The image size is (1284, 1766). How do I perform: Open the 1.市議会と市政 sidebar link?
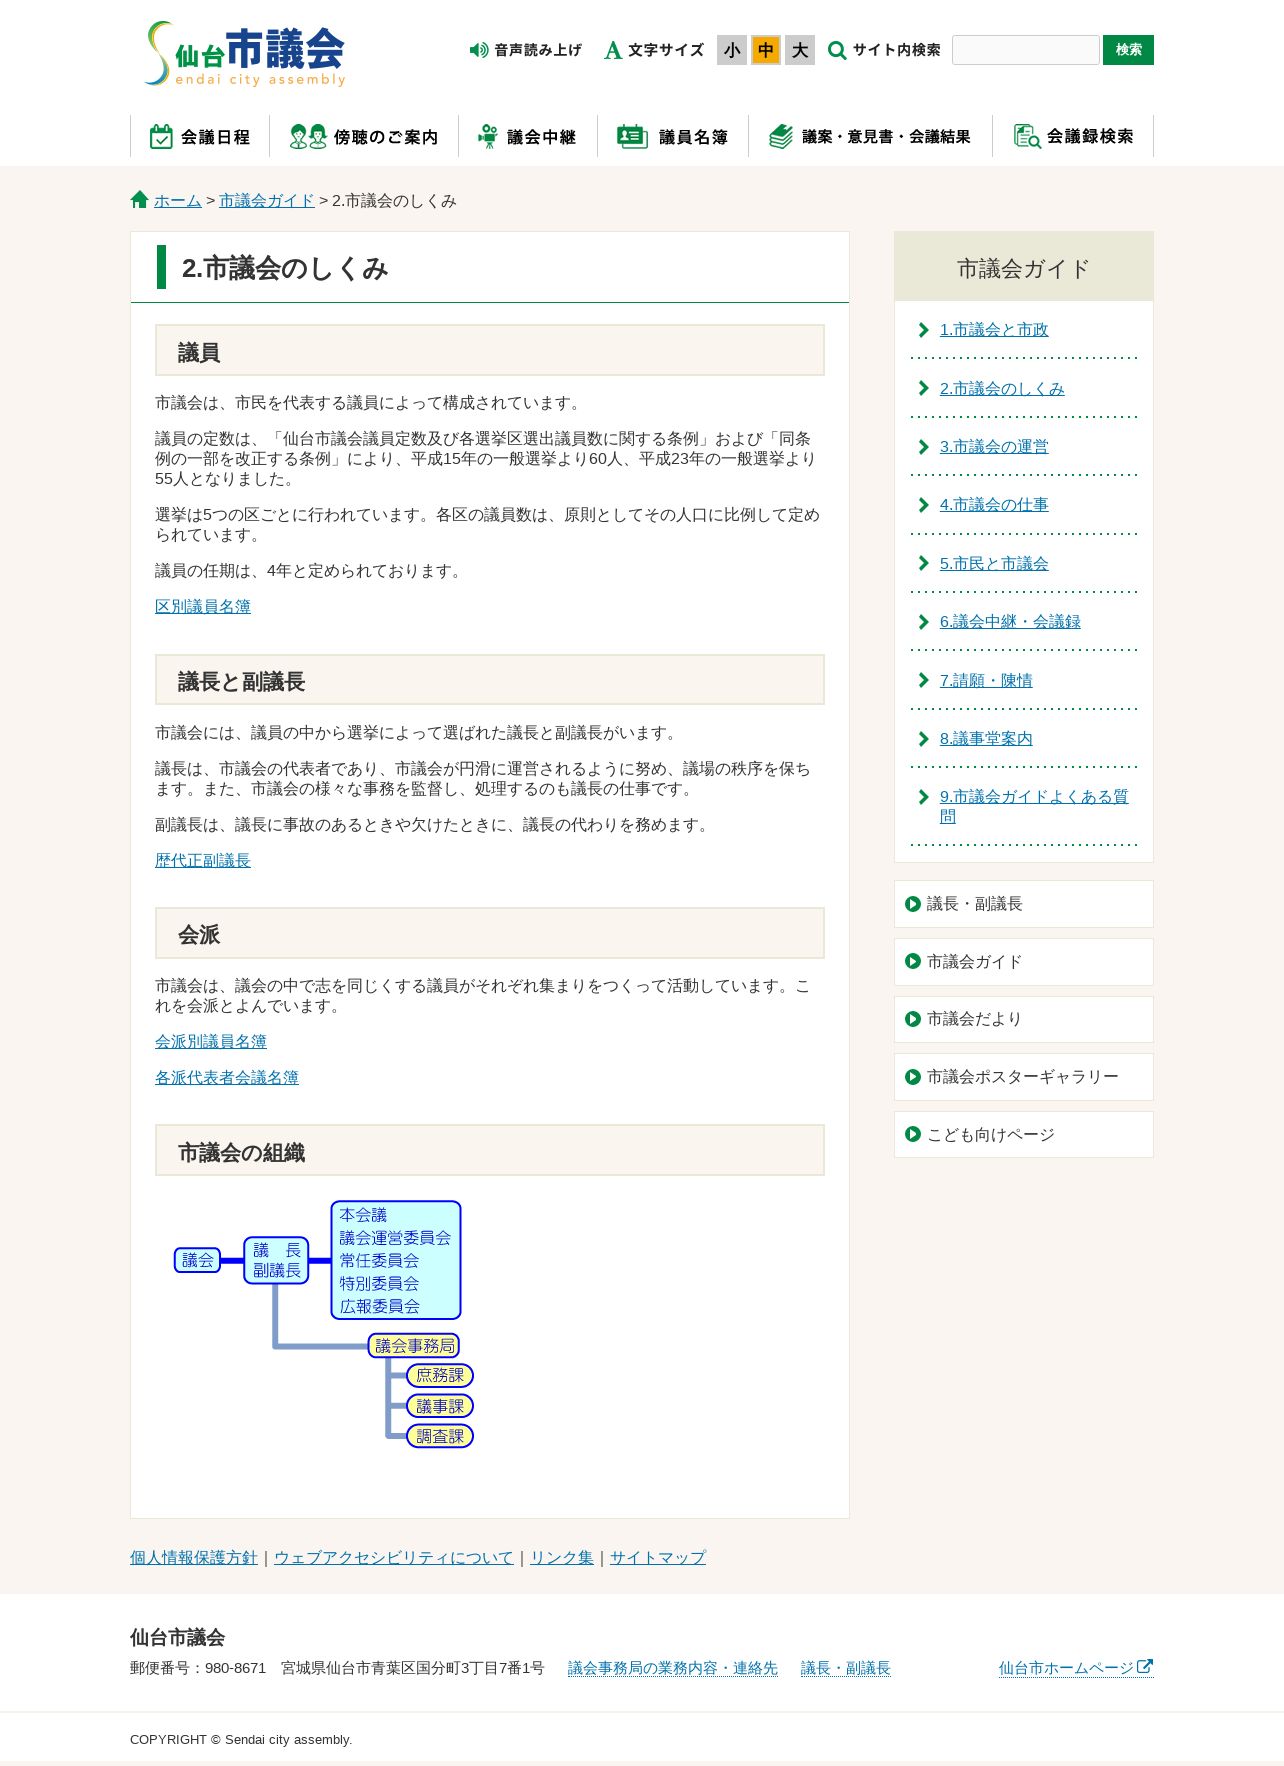pyautogui.click(x=994, y=330)
